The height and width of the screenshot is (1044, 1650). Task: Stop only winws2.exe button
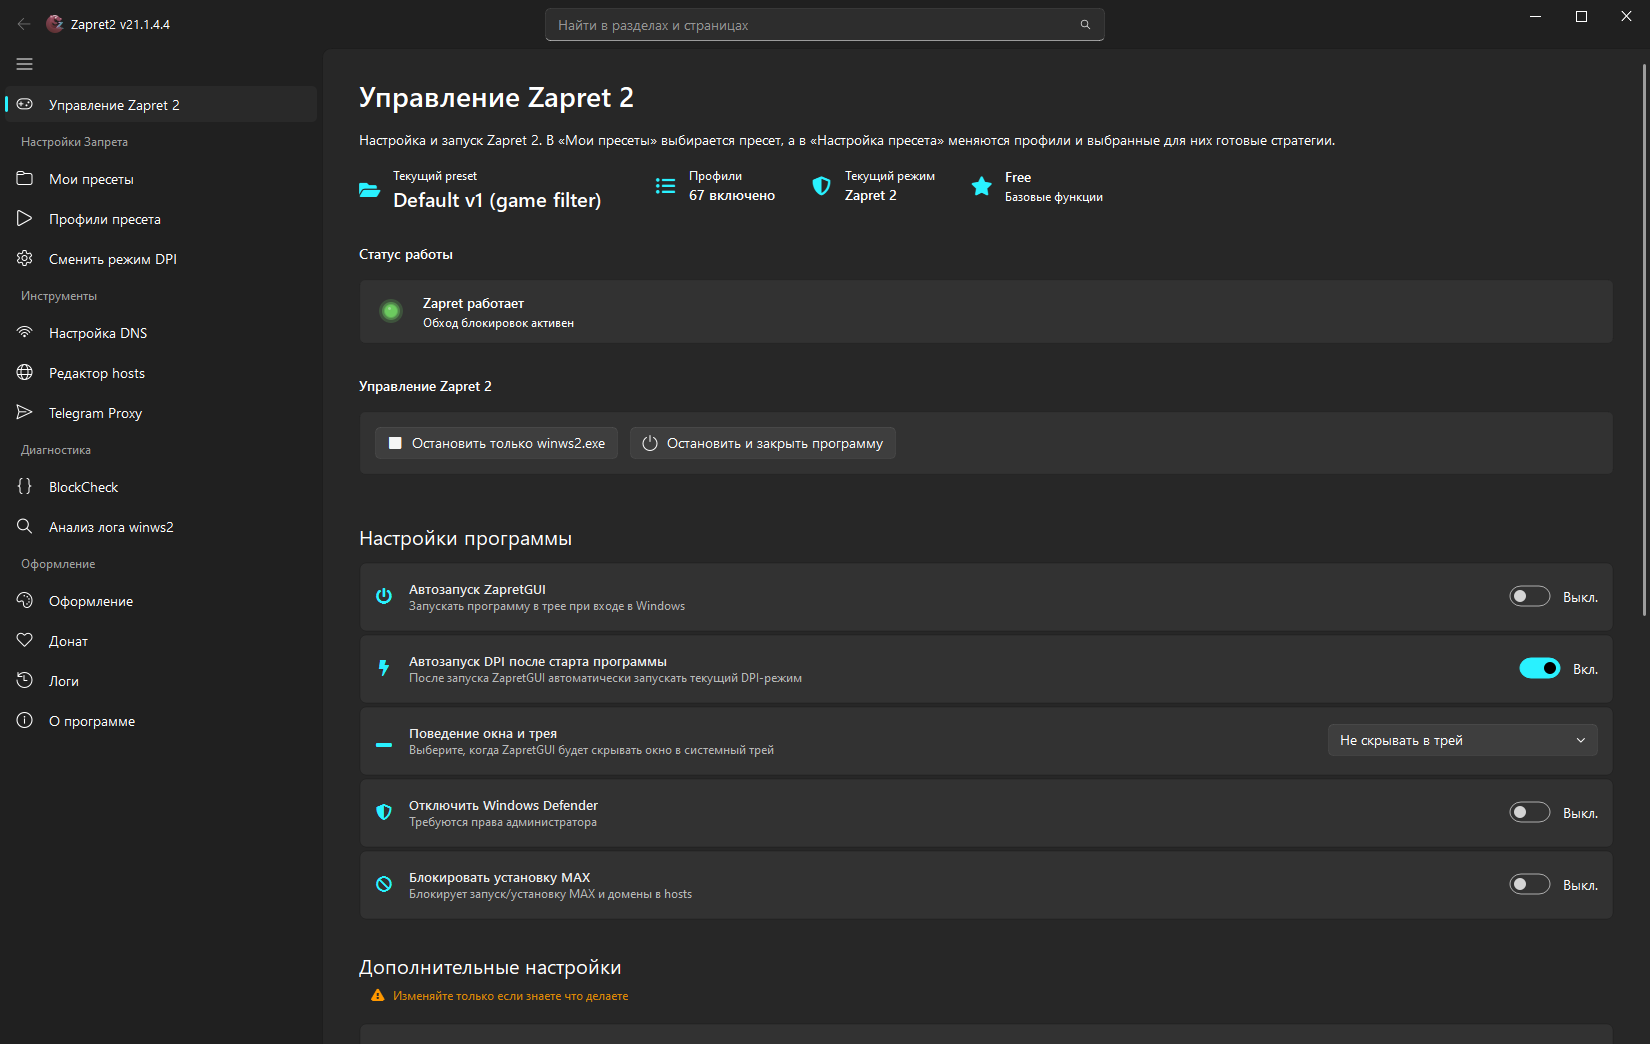point(496,443)
